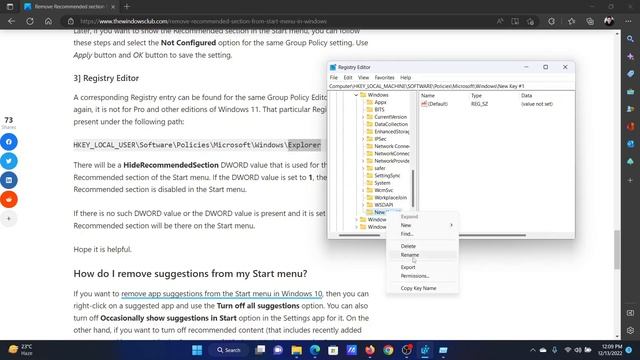
Task: Click the site information lock icon
Action: (71, 21)
